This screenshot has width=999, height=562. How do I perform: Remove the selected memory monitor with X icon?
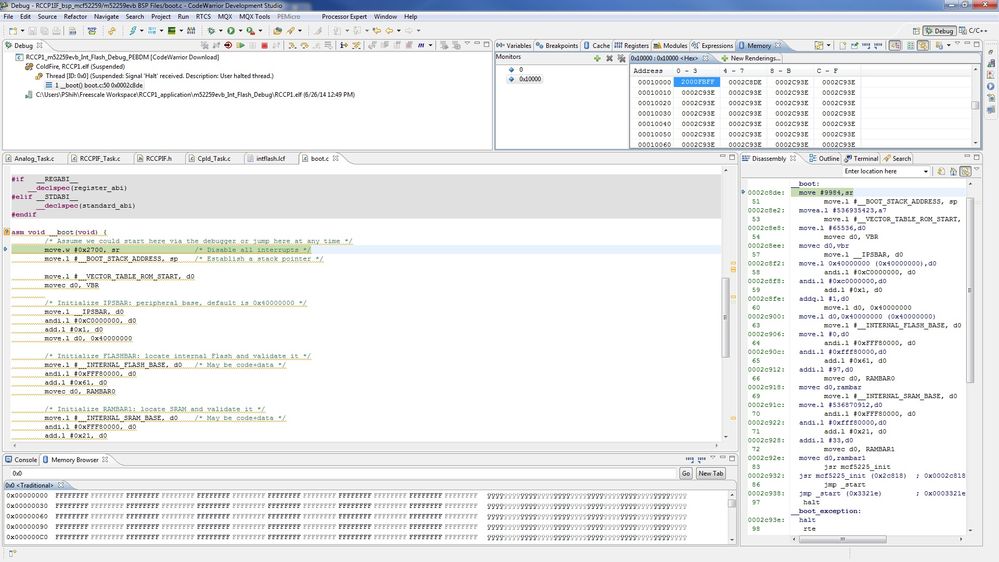click(609, 58)
